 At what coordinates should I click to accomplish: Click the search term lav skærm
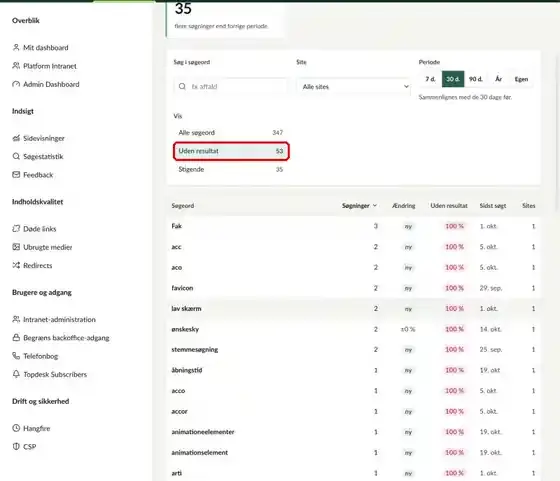click(x=186, y=309)
